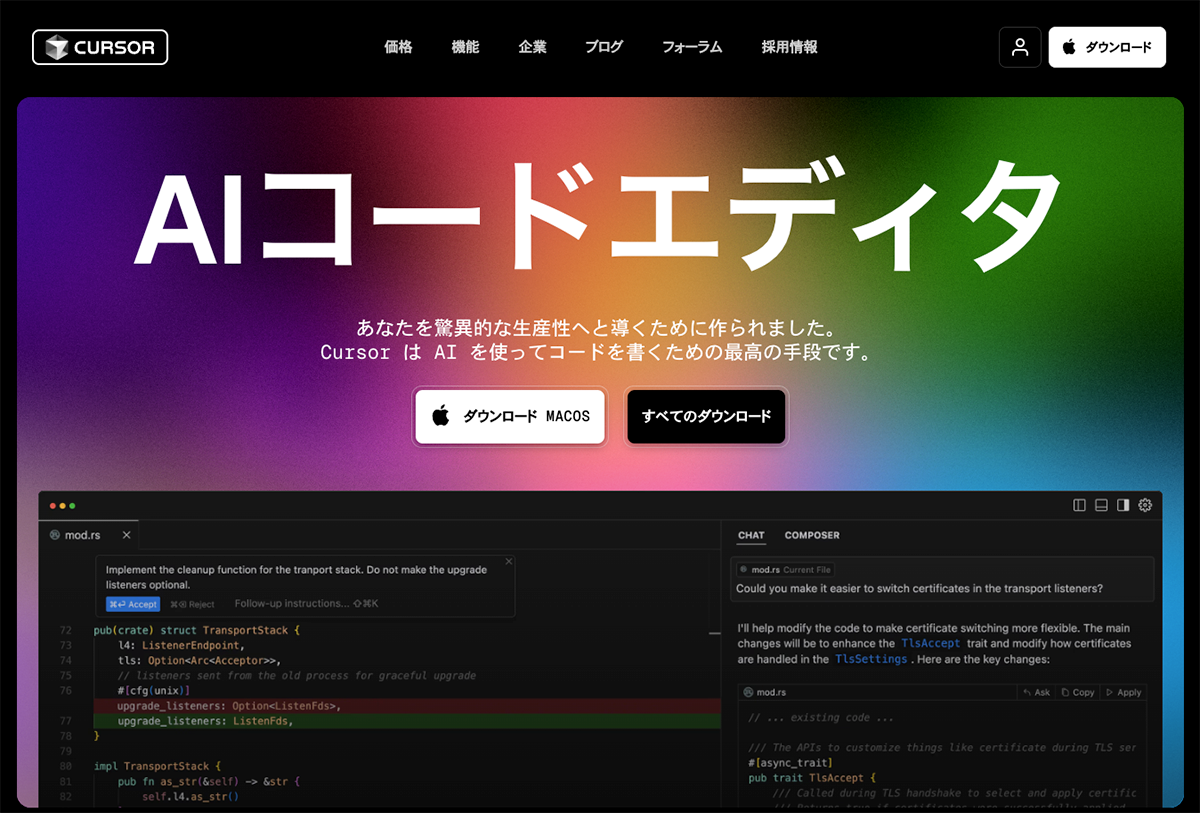Click the line #[cfg(unix)]
Screen dimensions: 1200x813
click(x=153, y=690)
